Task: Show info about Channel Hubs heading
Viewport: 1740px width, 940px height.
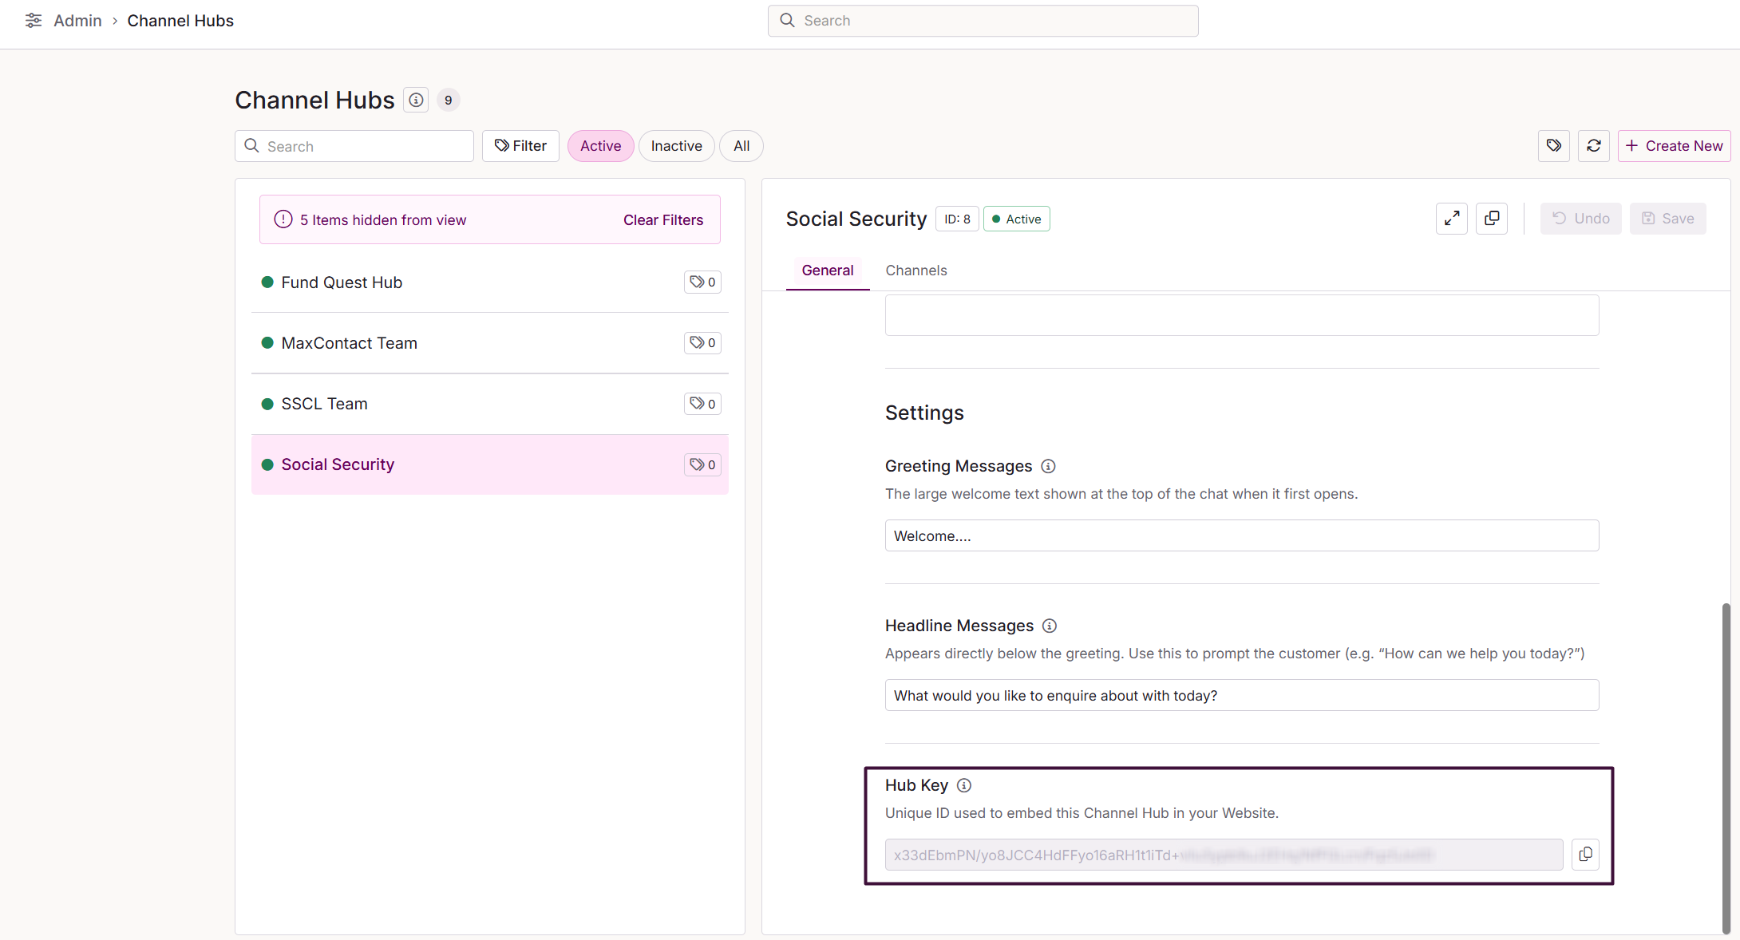Action: [416, 100]
